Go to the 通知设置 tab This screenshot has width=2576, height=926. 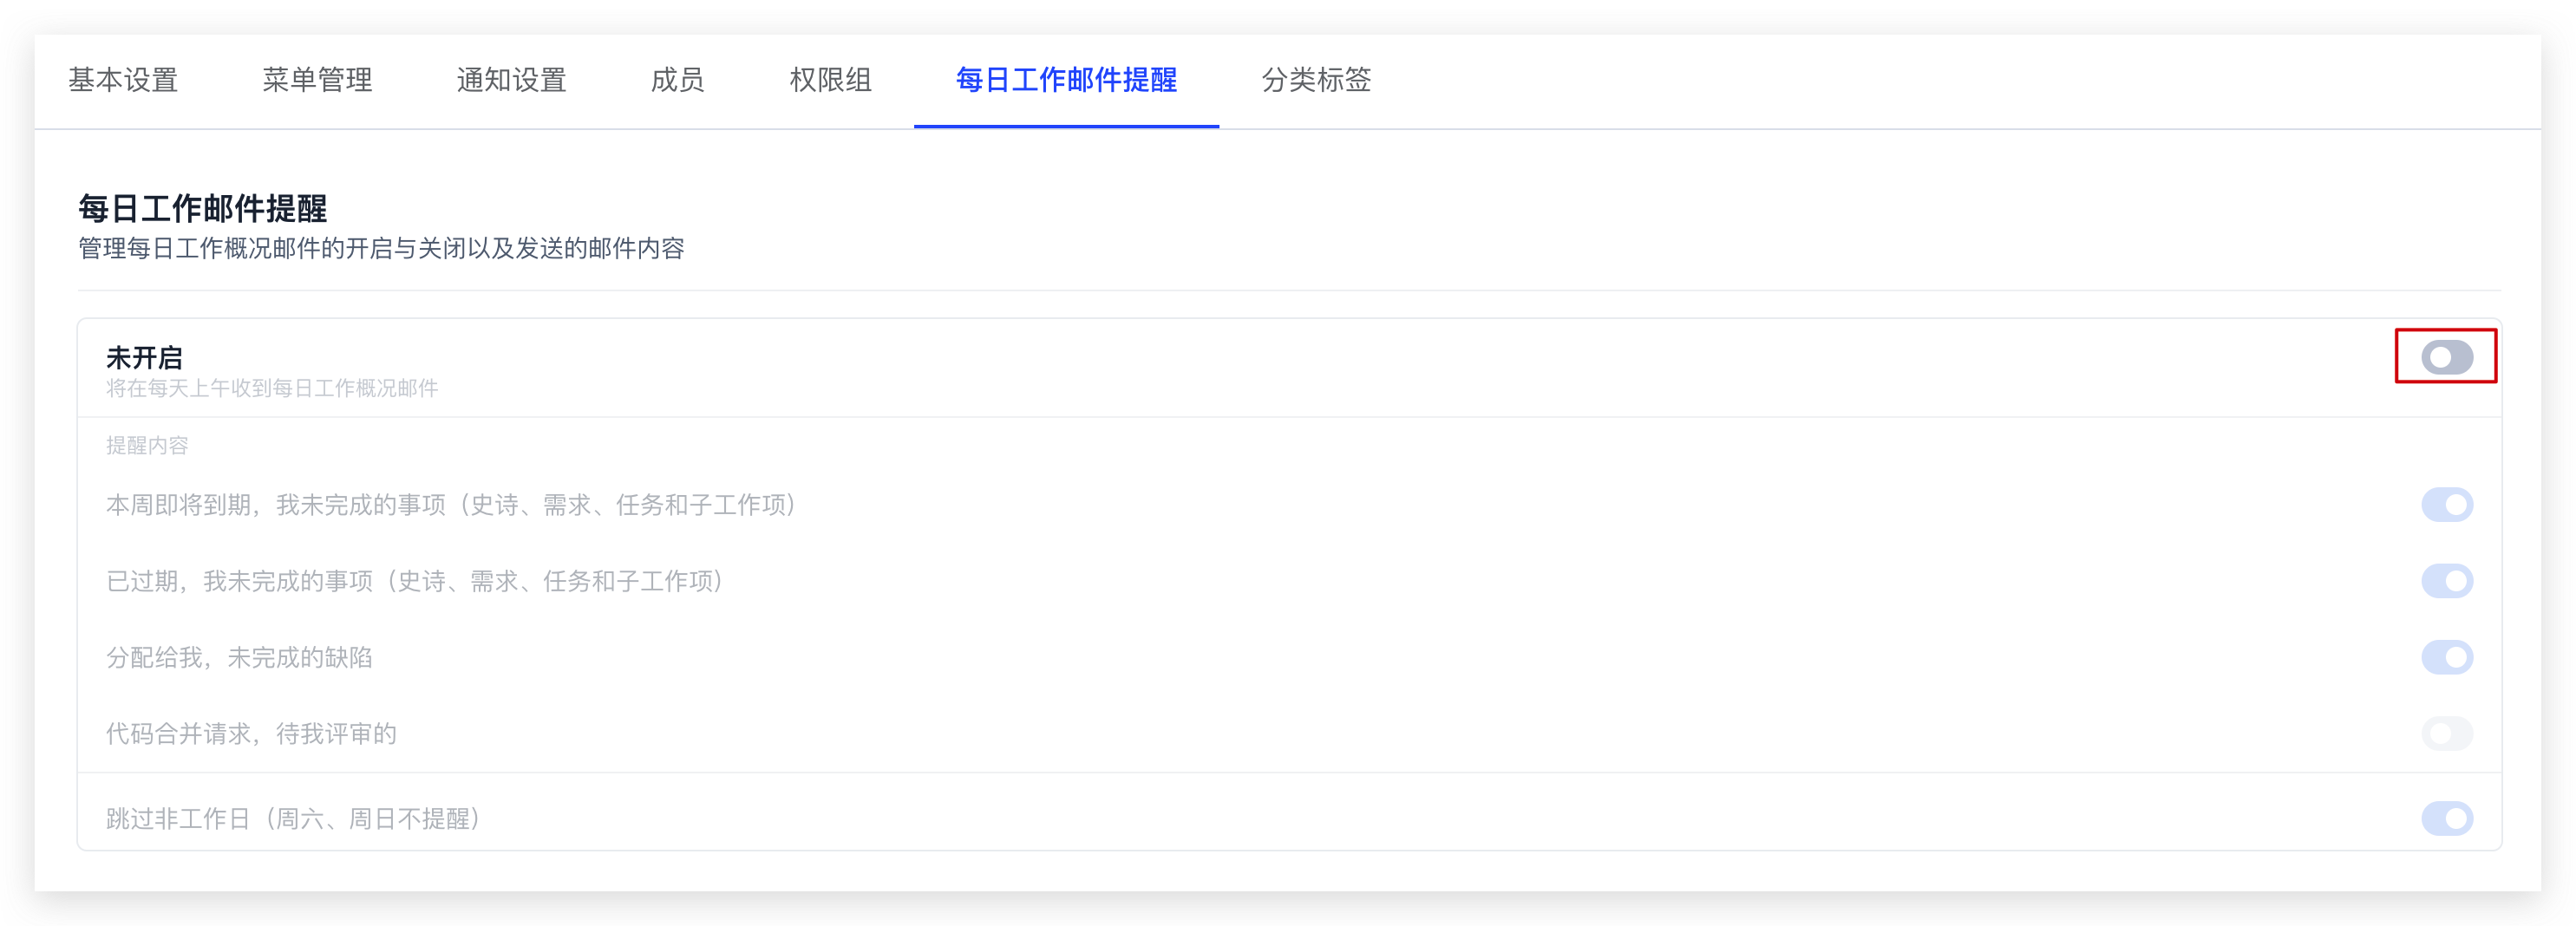[x=511, y=80]
